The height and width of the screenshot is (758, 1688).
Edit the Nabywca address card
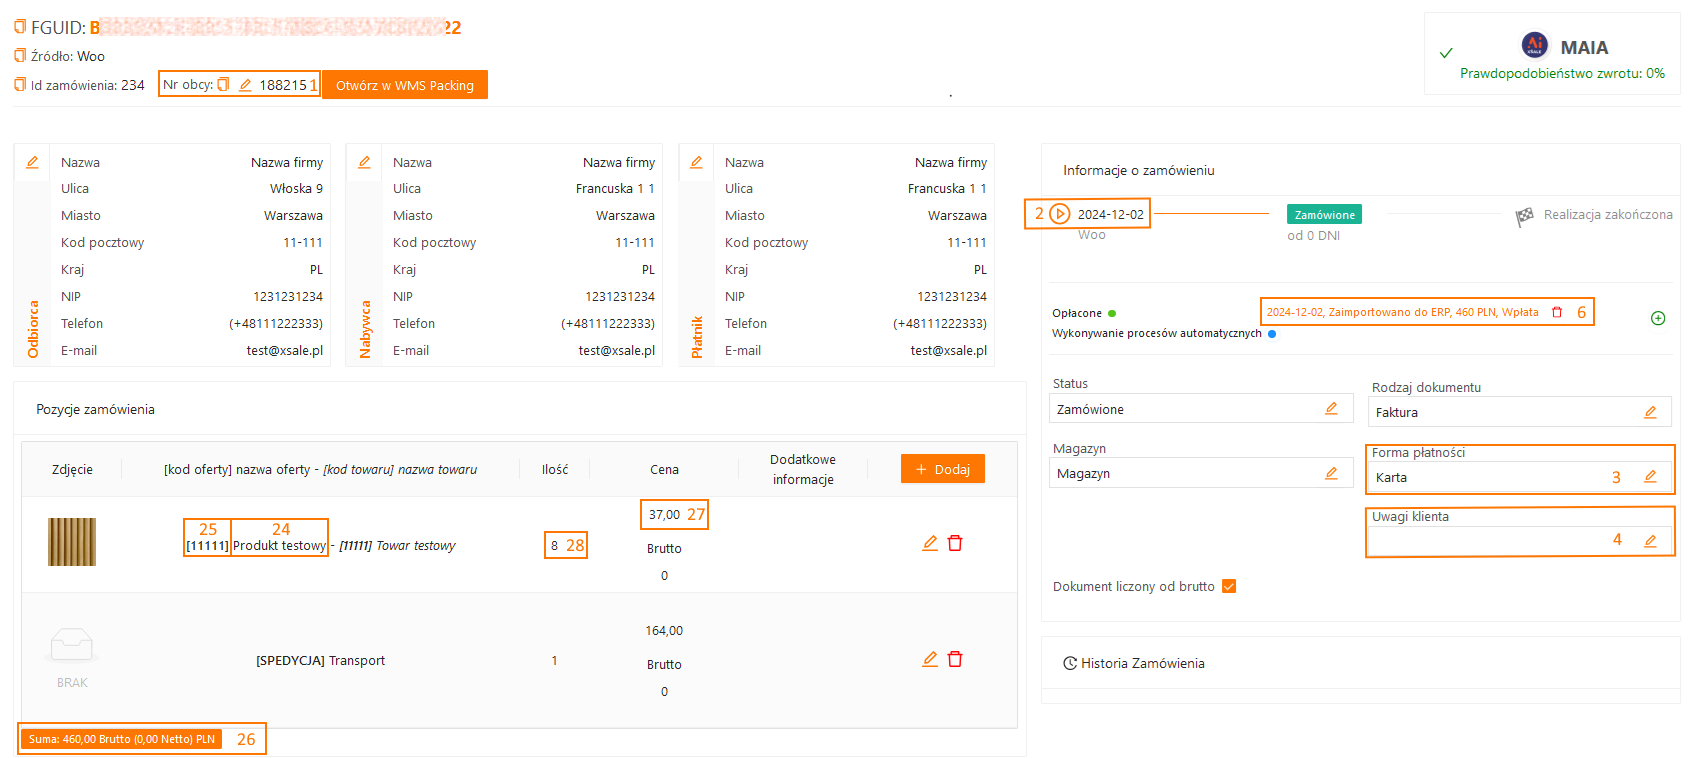click(x=364, y=162)
